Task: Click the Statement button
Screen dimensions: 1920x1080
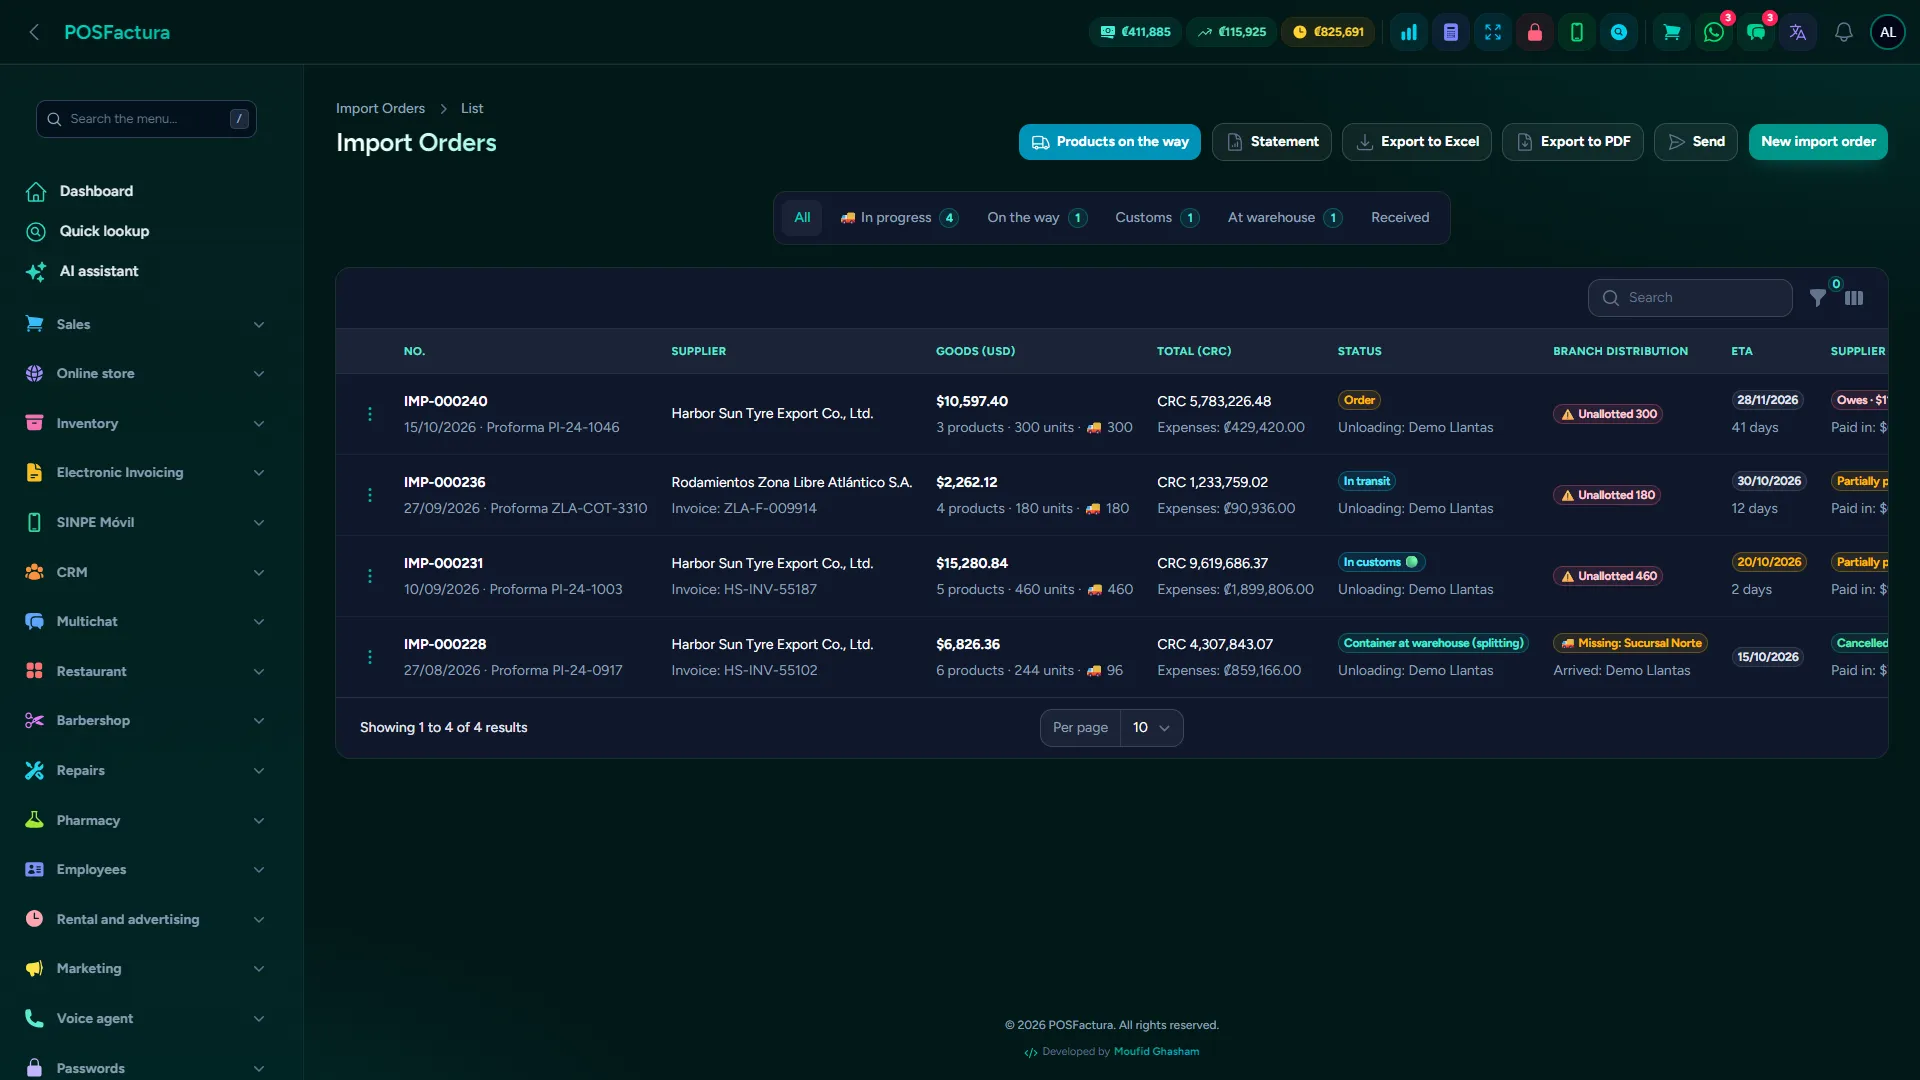Action: [1272, 142]
